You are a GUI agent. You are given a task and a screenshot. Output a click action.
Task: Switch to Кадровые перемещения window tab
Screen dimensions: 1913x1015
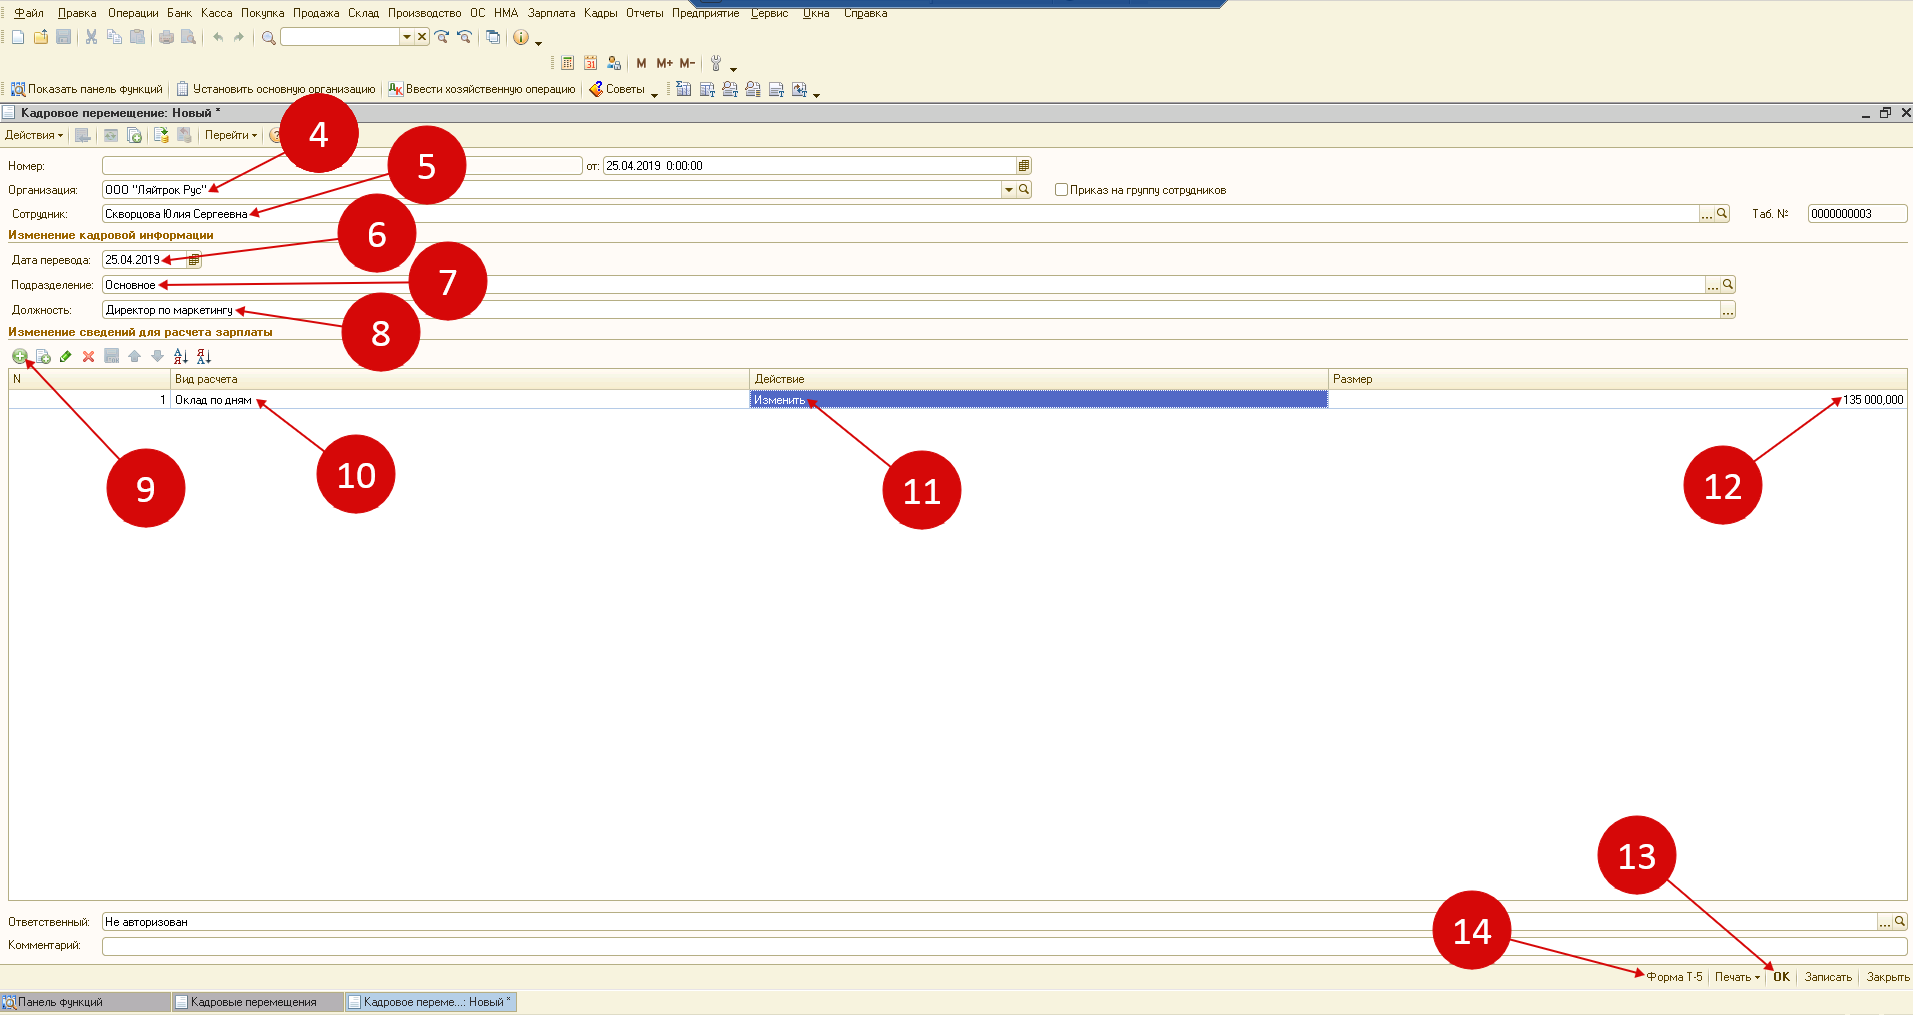(257, 1002)
